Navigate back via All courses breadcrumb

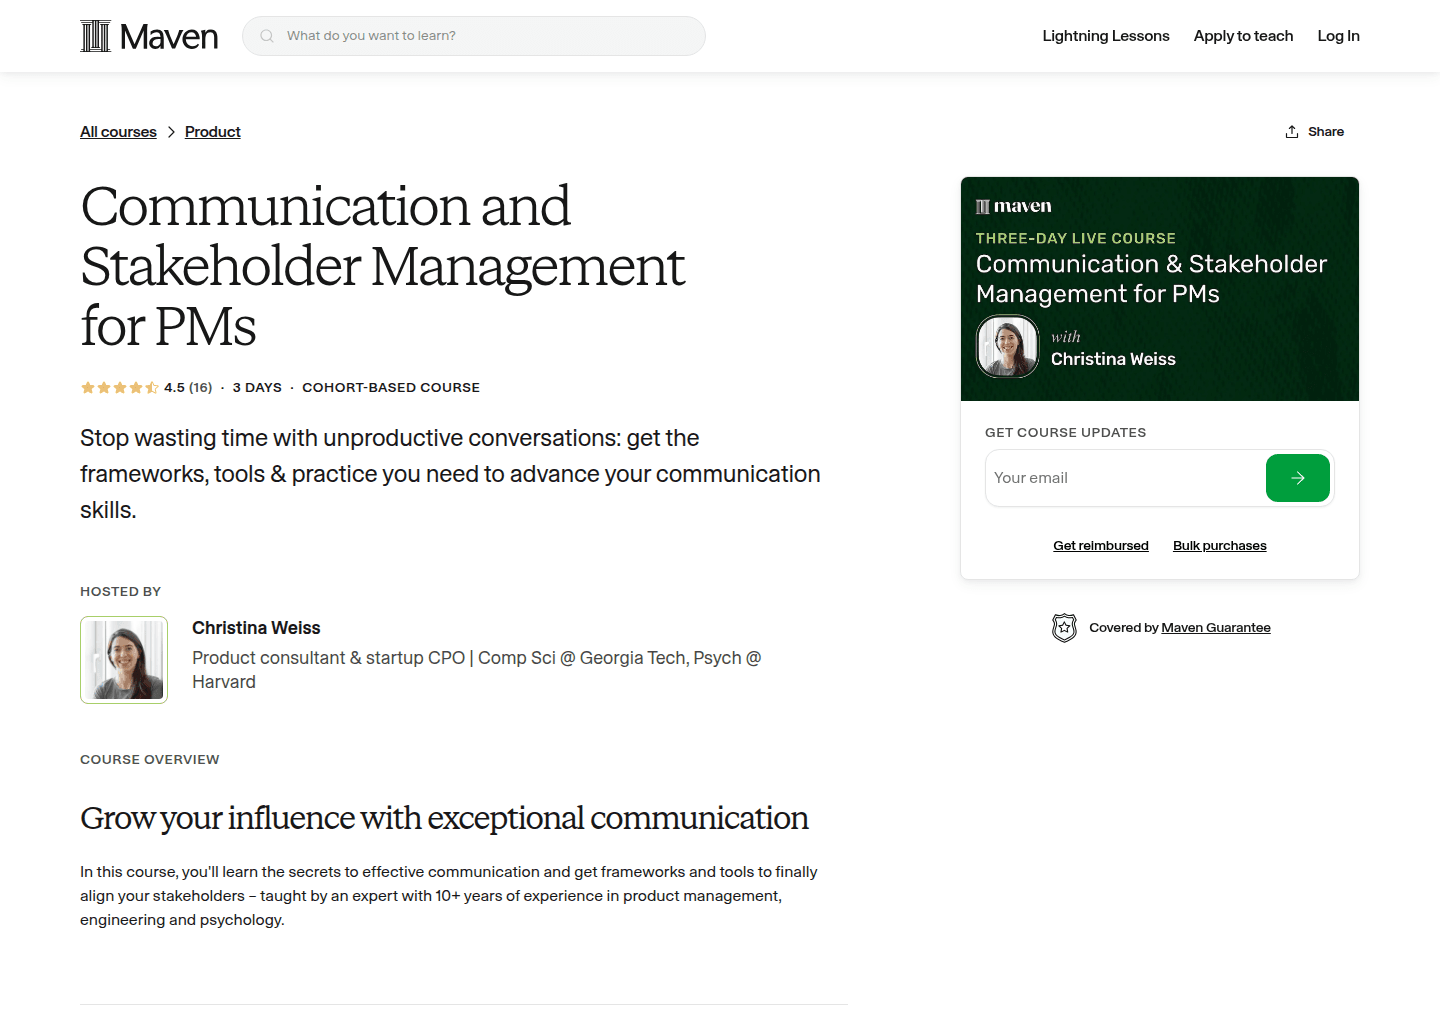(x=118, y=131)
